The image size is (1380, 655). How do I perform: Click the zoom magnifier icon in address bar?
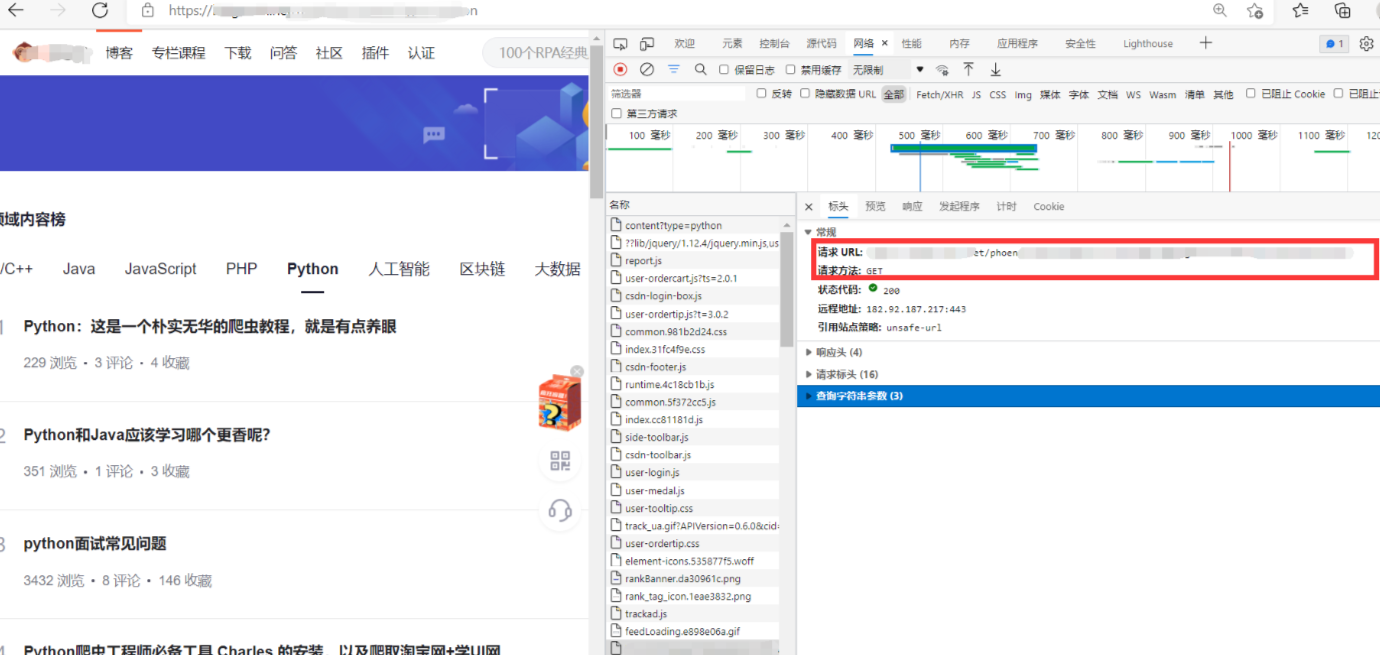(1220, 10)
